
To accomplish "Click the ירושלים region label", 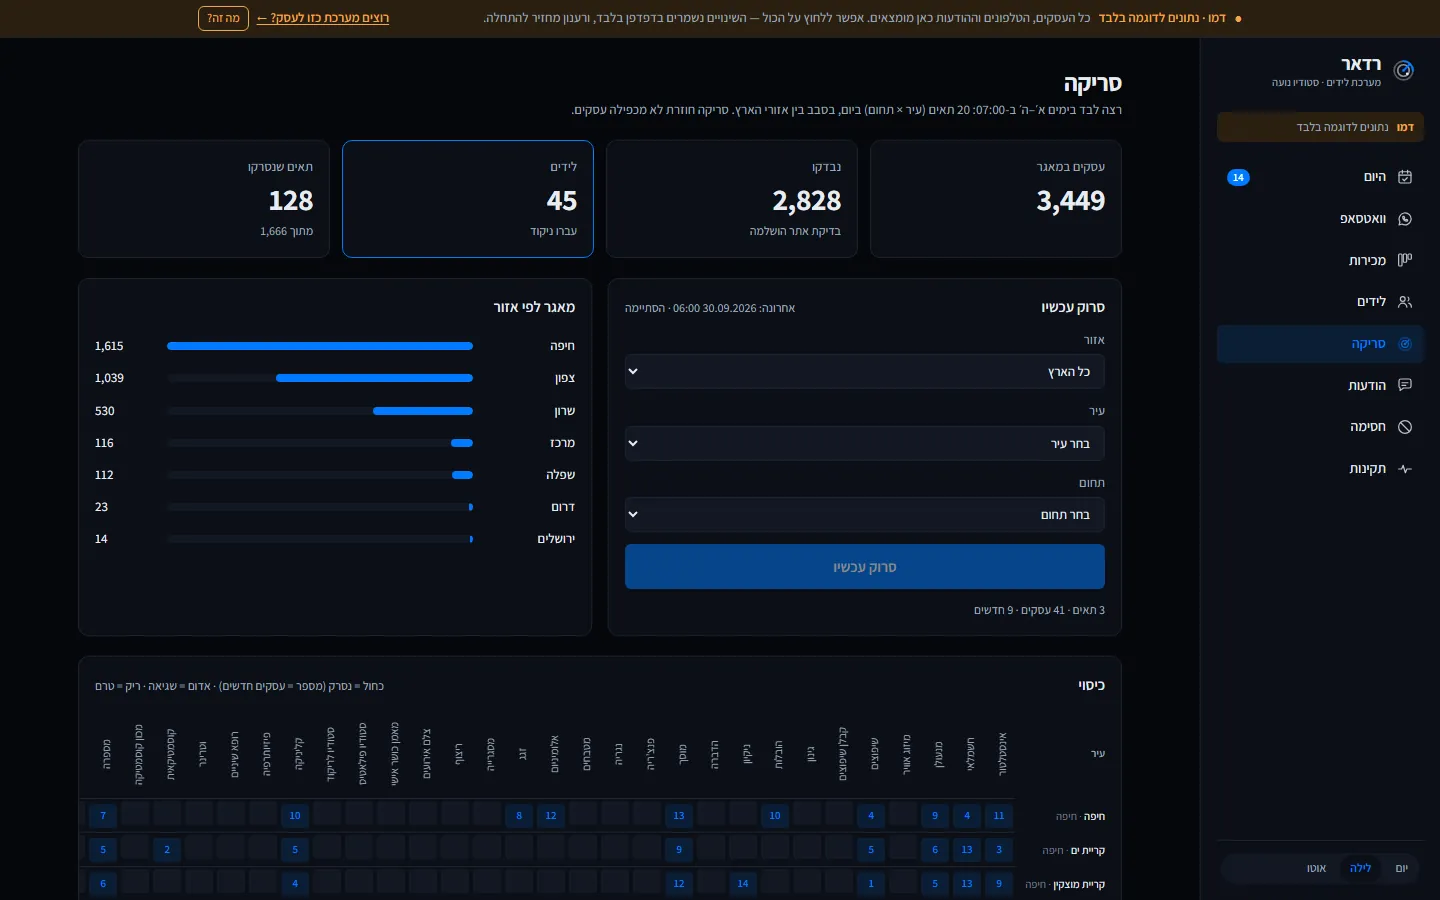I will pyautogui.click(x=556, y=539).
